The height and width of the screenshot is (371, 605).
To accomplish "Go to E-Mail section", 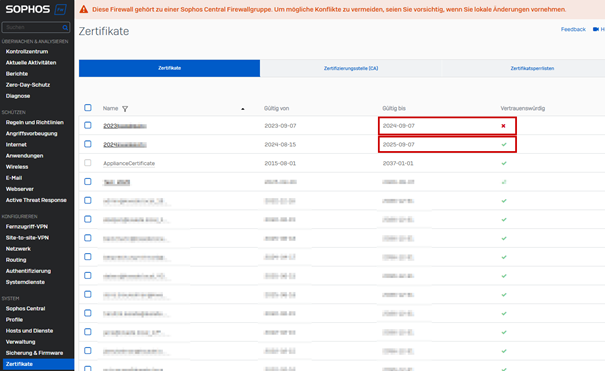I will 14,178.
